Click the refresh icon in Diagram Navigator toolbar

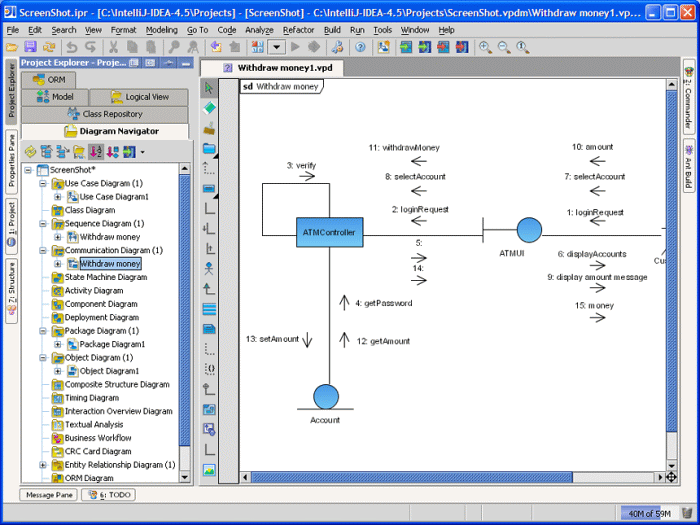pos(30,152)
